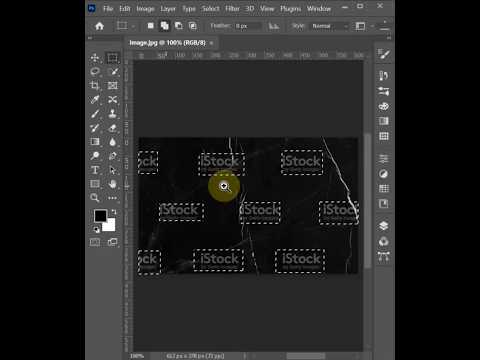Click the white background color swatch
Viewport: 480px width, 360px height.
110,226
